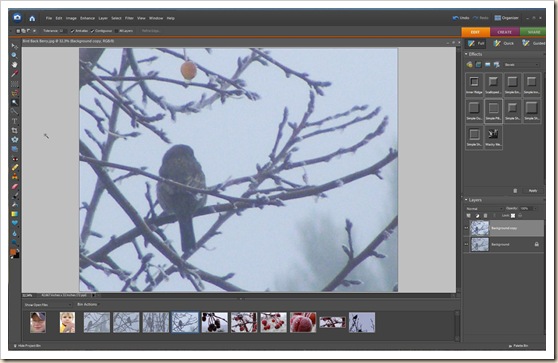Open the Organizer
The width and height of the screenshot is (558, 363).
[506, 18]
